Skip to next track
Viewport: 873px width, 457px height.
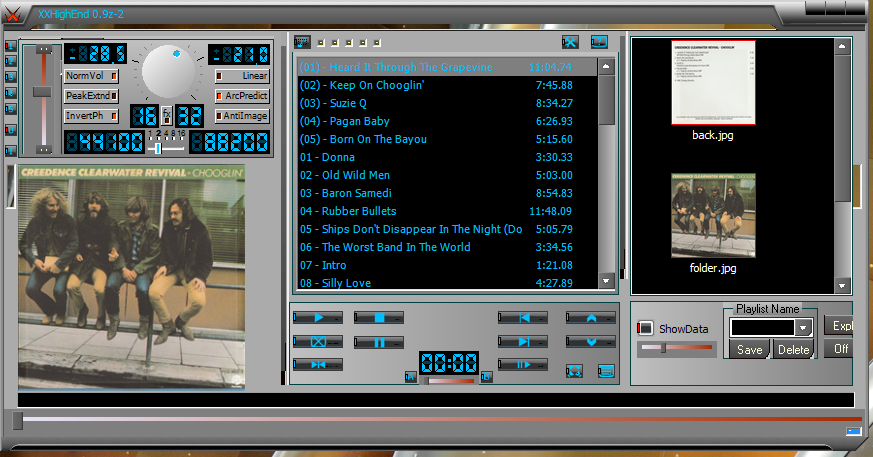click(523, 342)
